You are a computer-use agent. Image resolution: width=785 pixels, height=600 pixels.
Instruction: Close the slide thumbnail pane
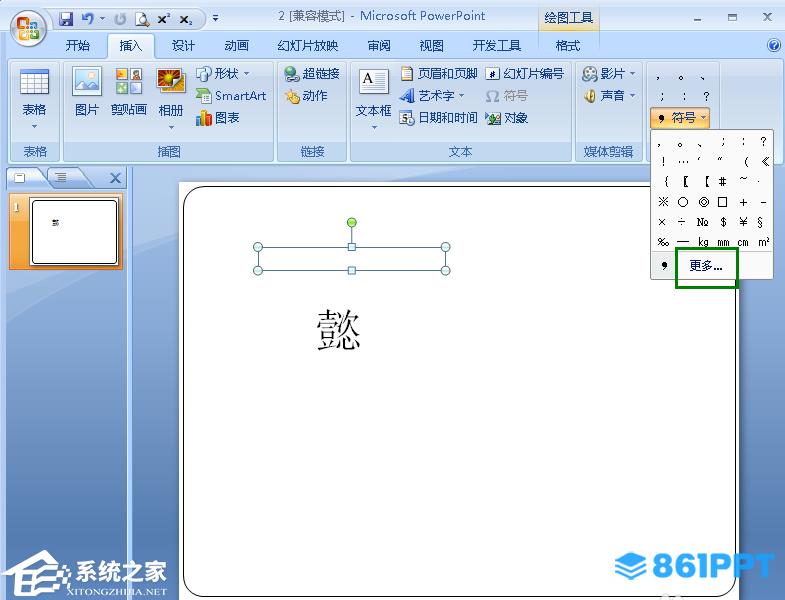tap(115, 178)
